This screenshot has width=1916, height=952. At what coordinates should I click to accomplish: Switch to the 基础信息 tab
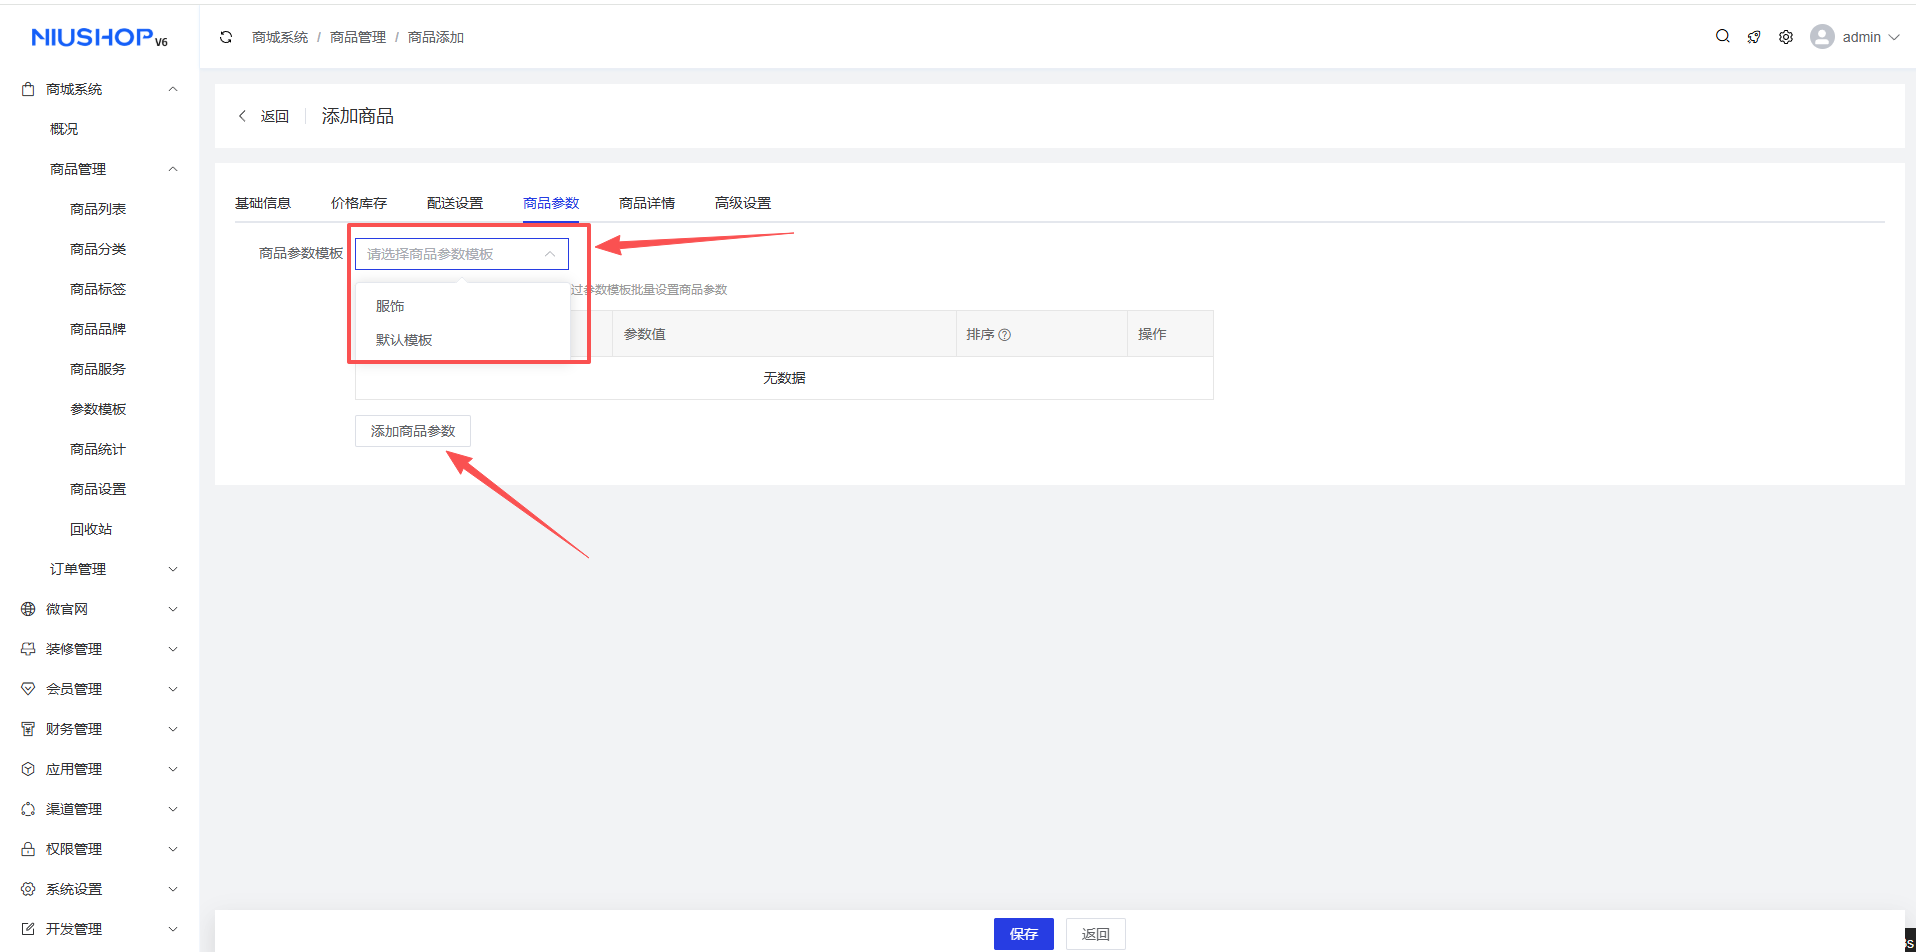(x=263, y=203)
